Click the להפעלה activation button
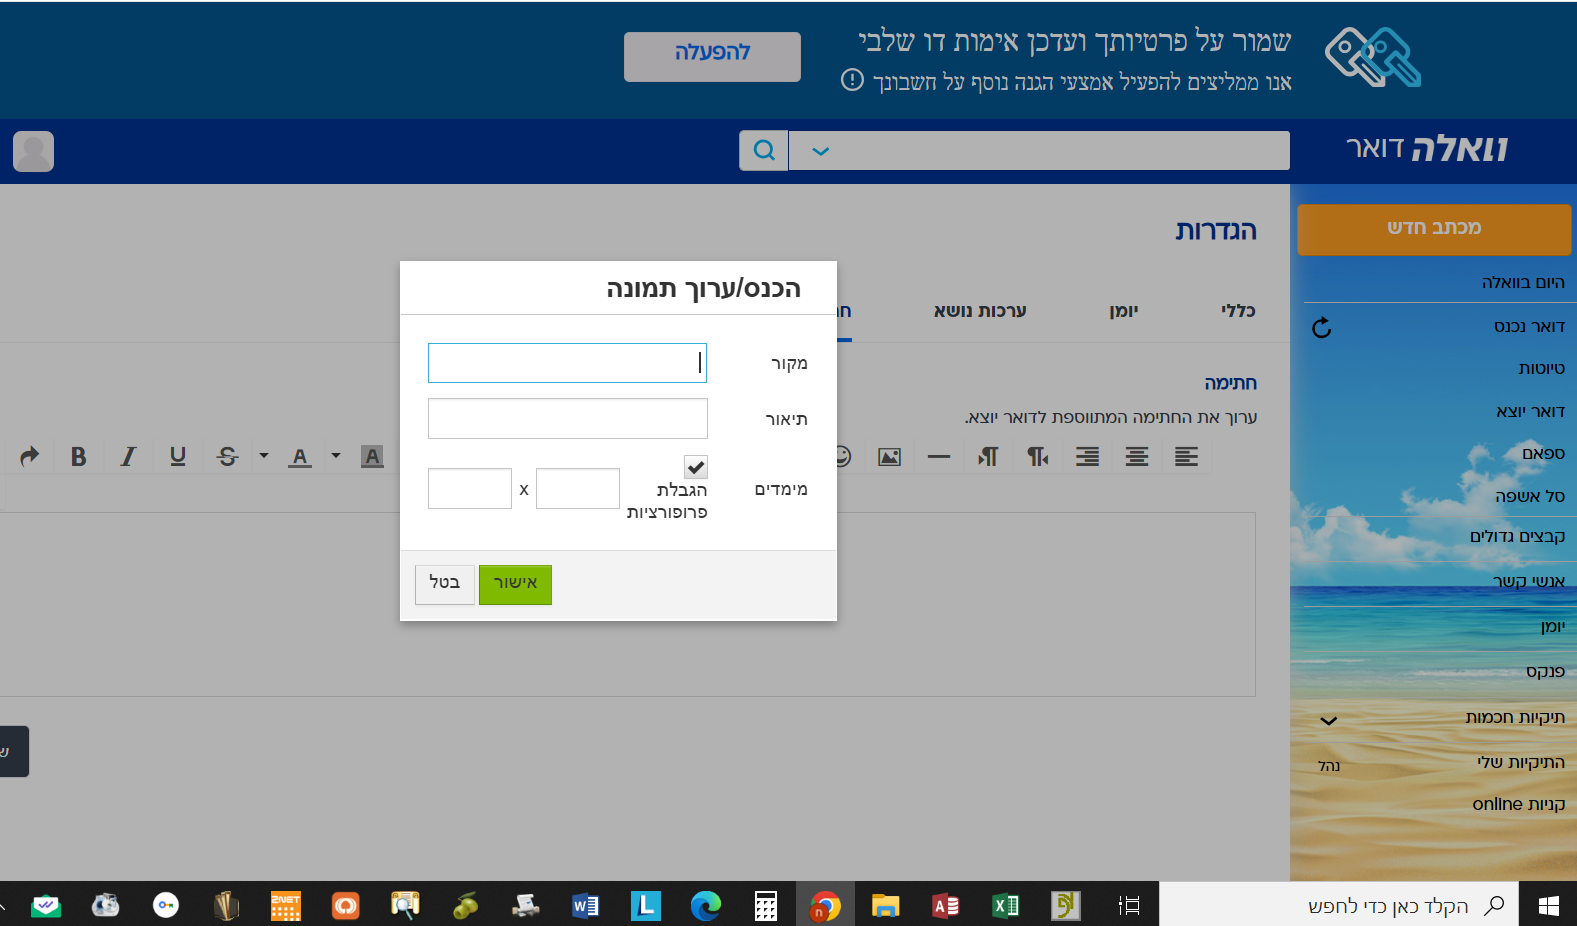1577x926 pixels. click(x=712, y=56)
